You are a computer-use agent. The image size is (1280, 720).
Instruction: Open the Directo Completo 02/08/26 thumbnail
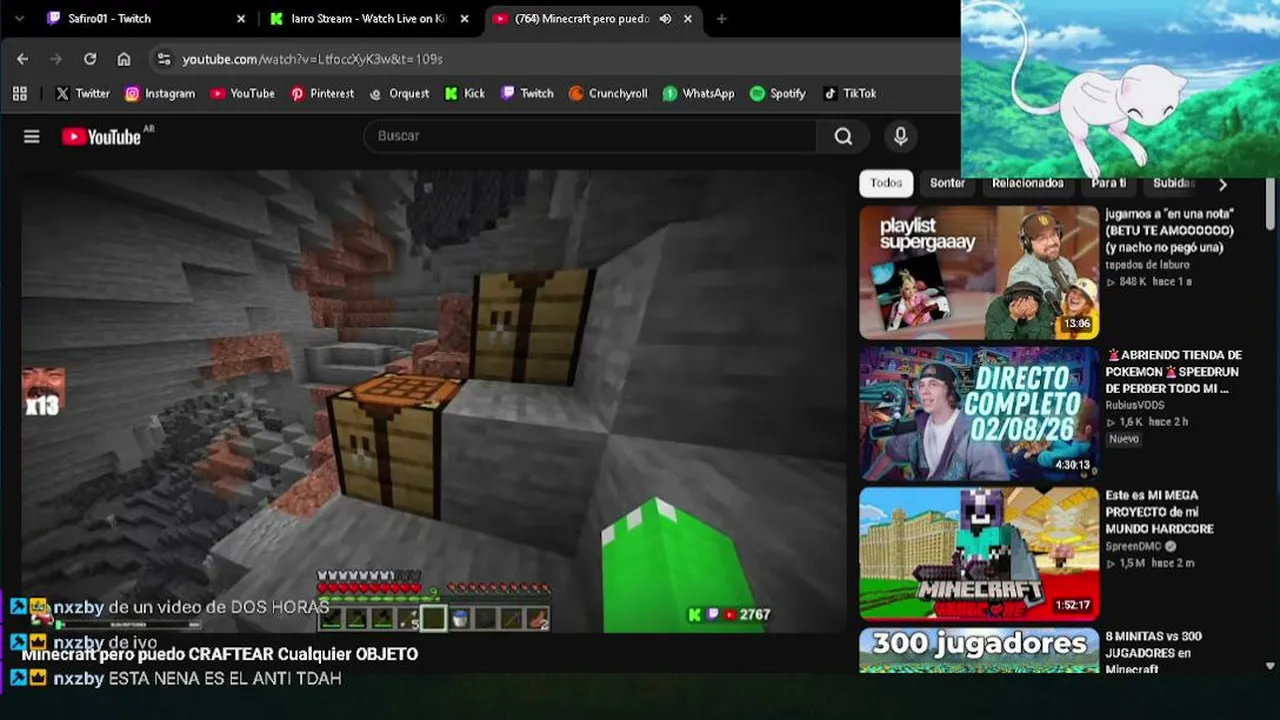point(979,414)
